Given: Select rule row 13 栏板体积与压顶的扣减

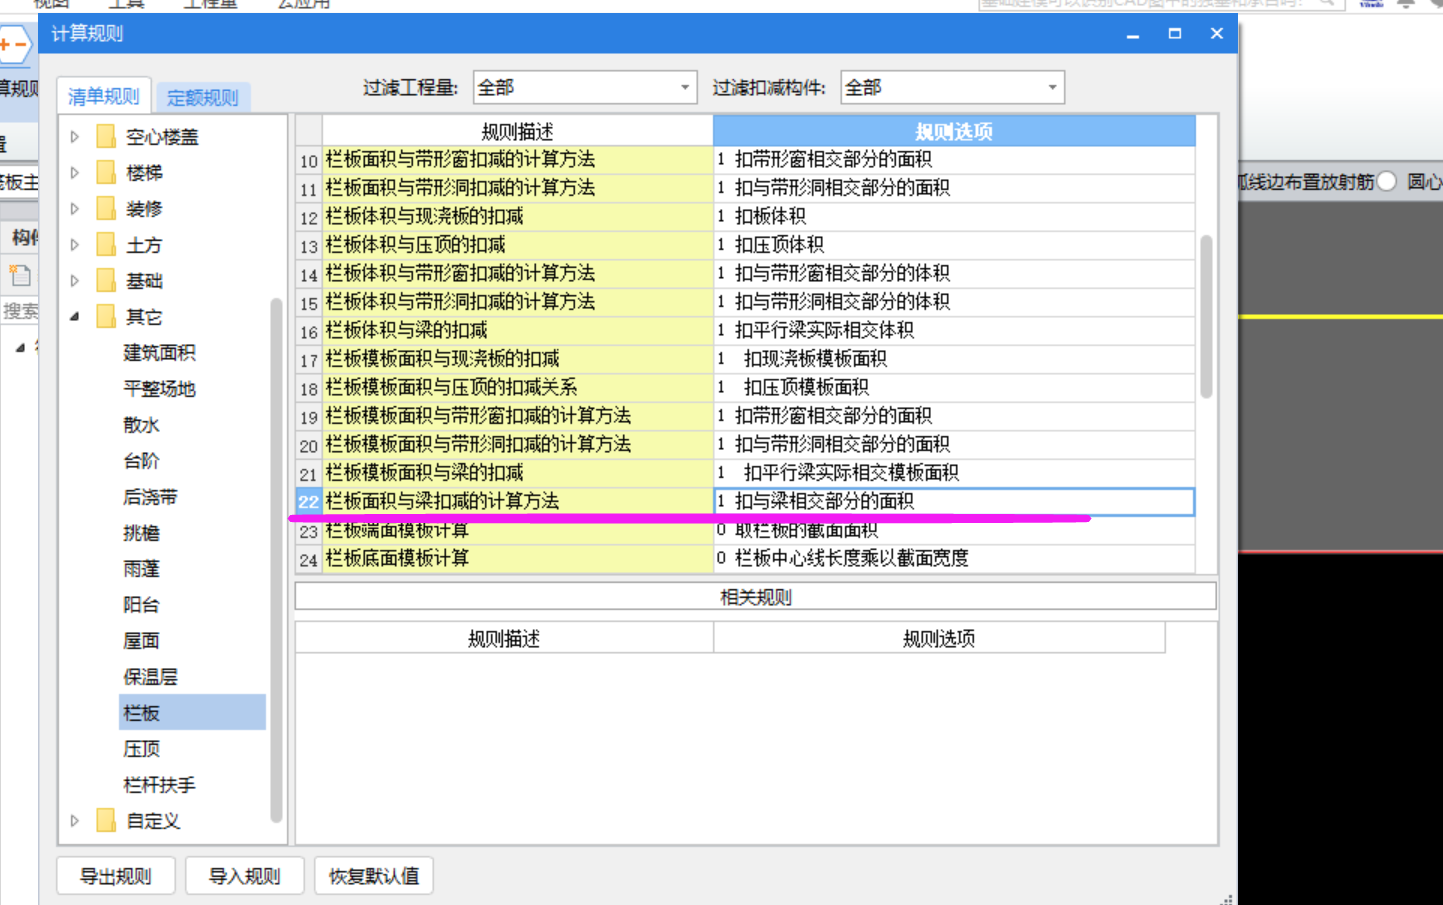Looking at the screenshot, I should [x=517, y=245].
